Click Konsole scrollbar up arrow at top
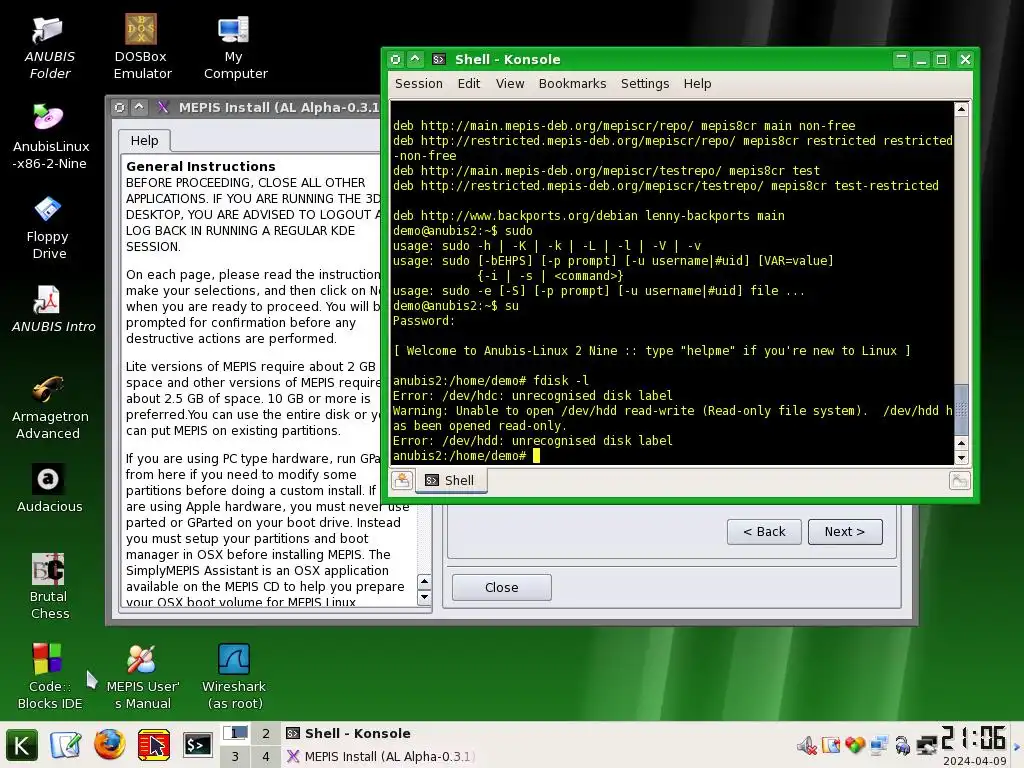The height and width of the screenshot is (768, 1024). coord(961,109)
